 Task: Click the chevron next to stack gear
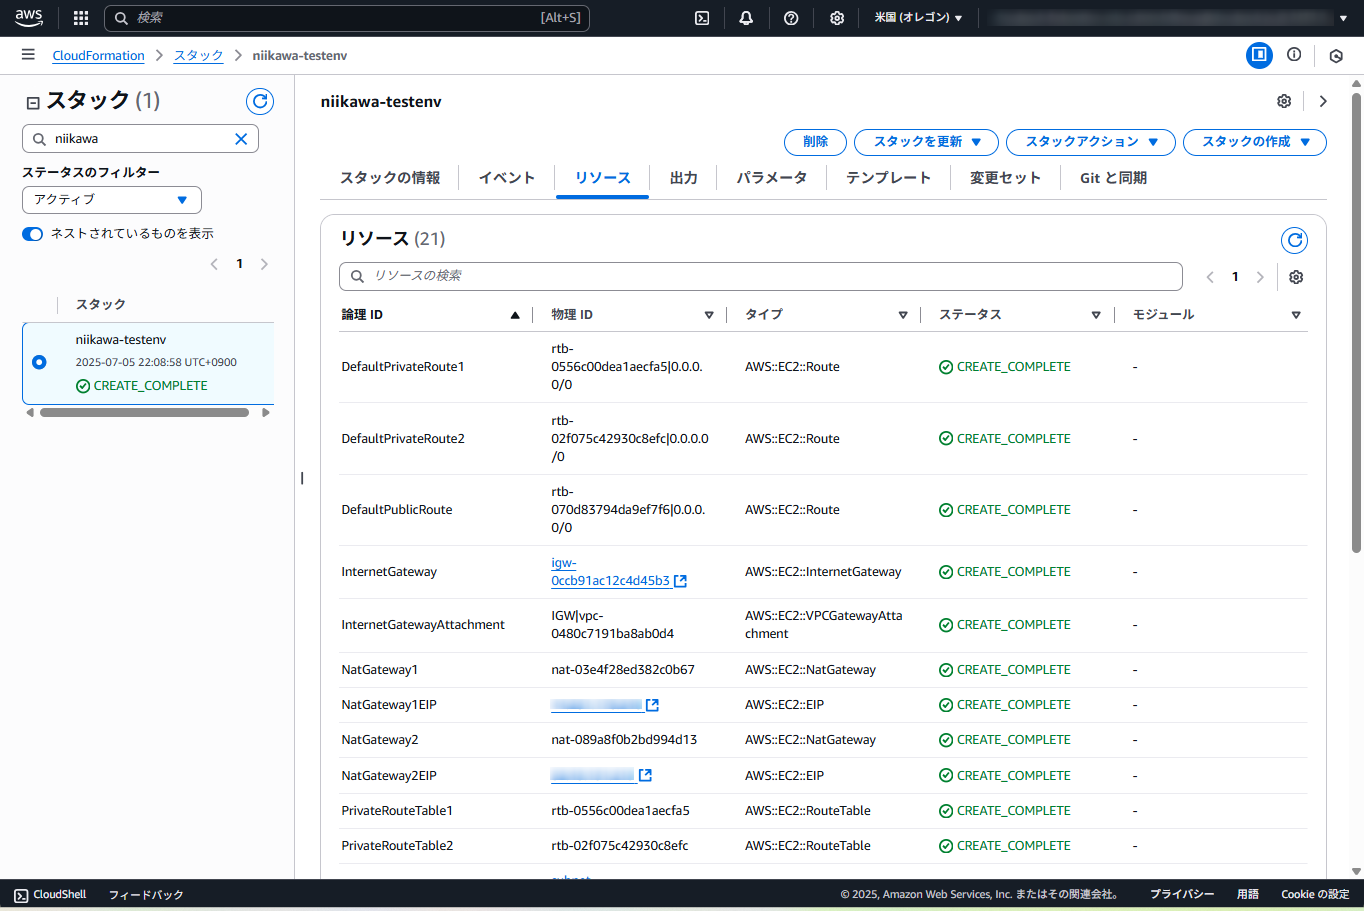click(x=1323, y=101)
